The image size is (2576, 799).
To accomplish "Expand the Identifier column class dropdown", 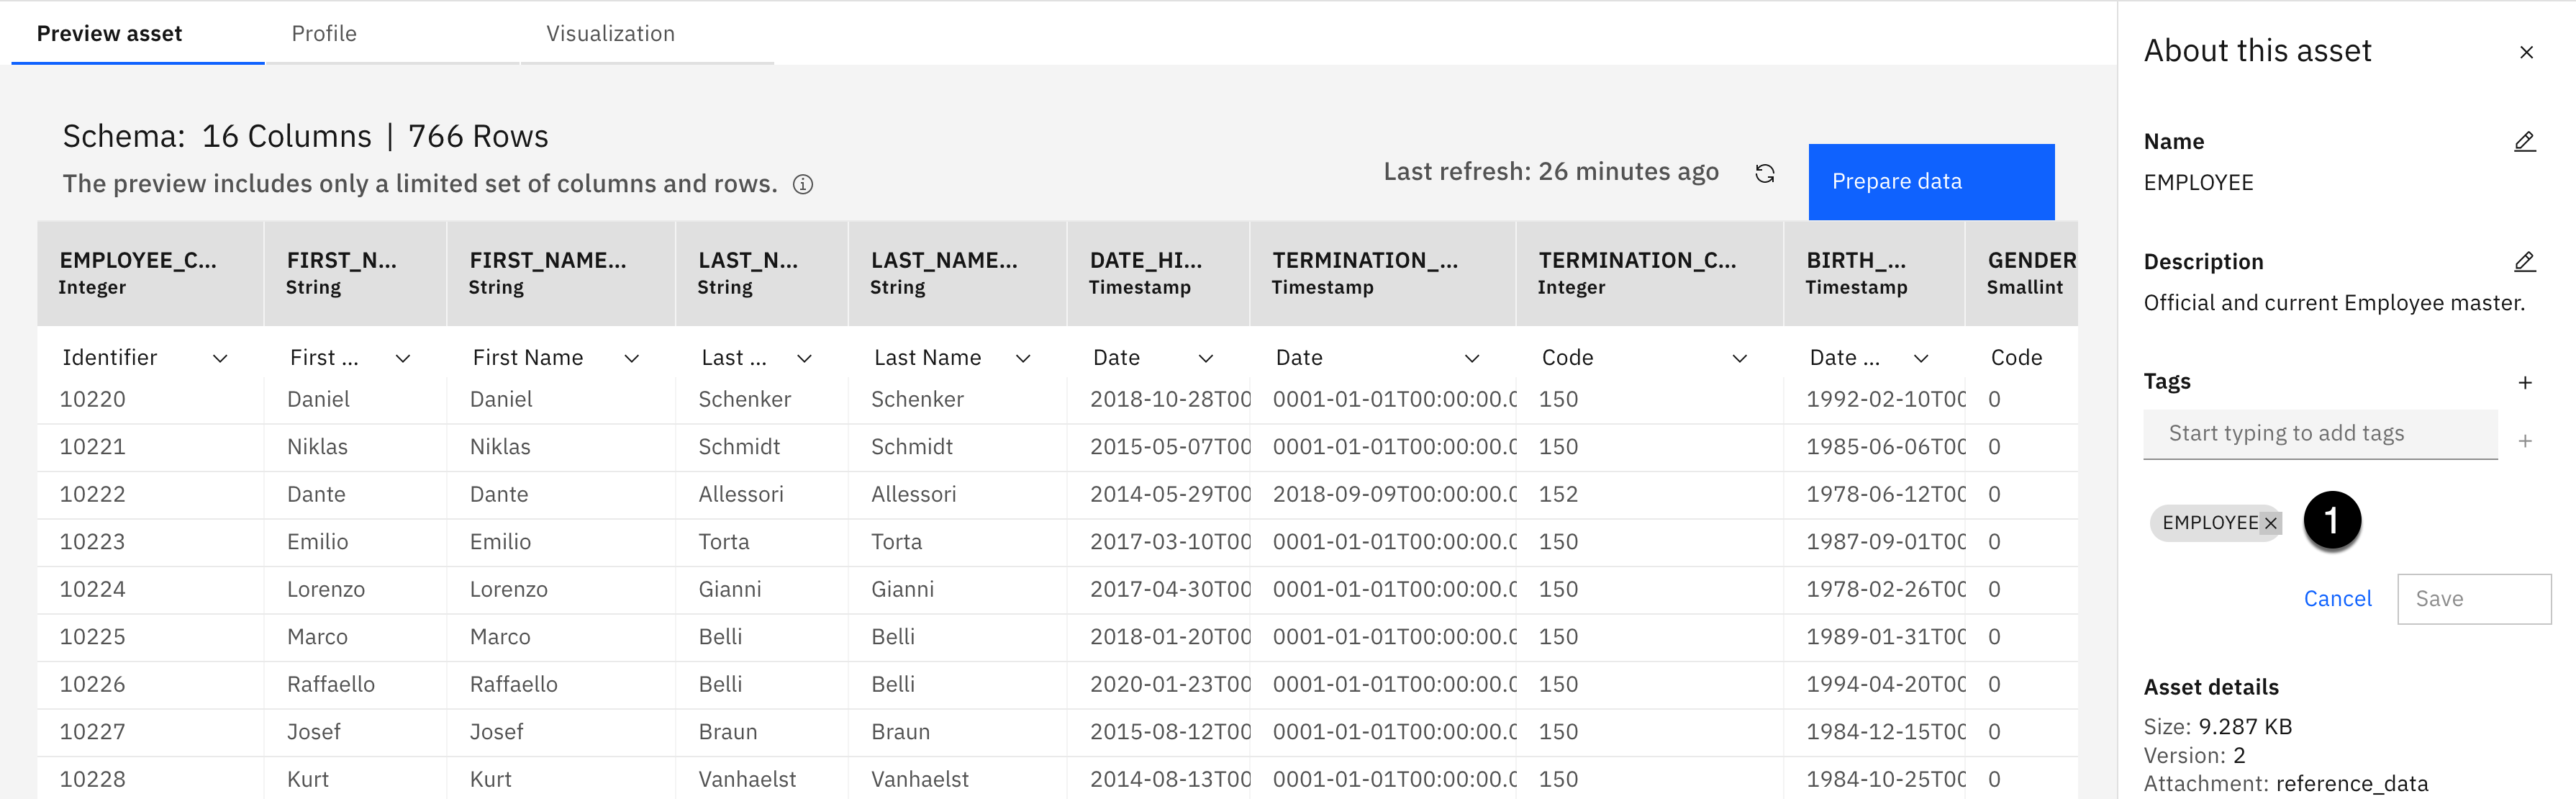I will tap(220, 359).
